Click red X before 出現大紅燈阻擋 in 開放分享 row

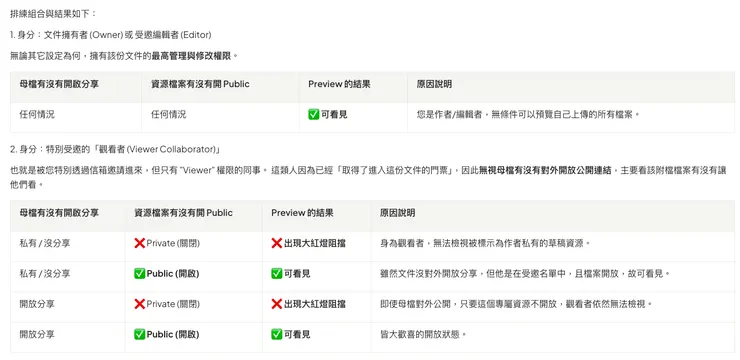pyautogui.click(x=277, y=304)
